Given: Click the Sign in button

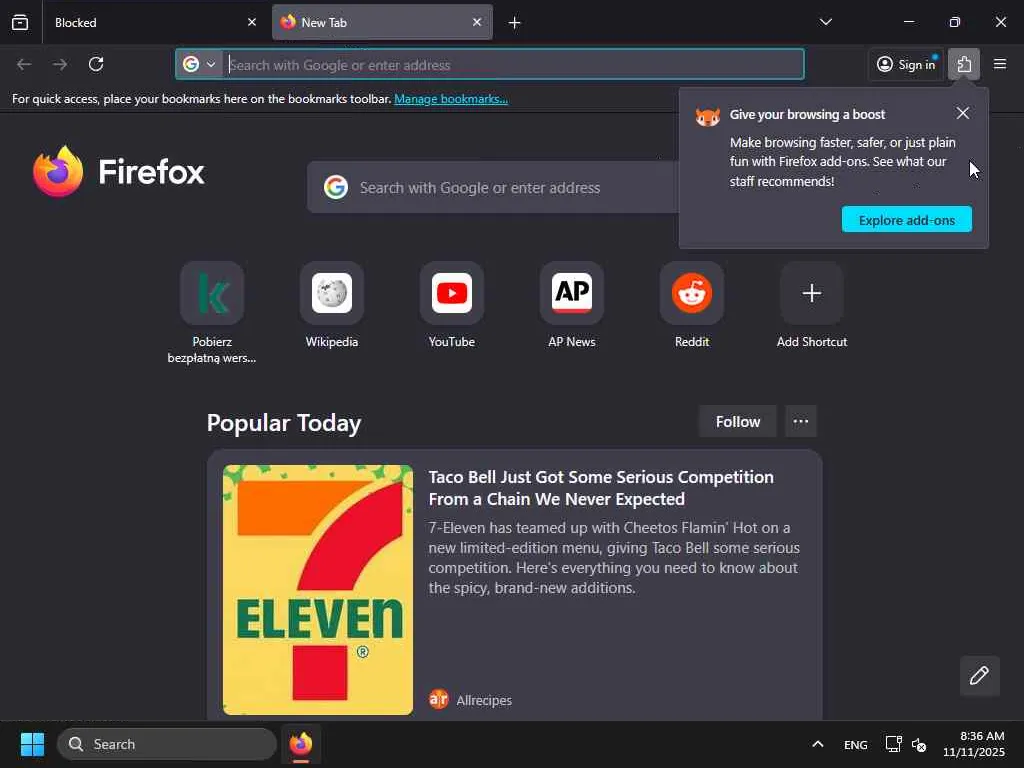Looking at the screenshot, I should coord(906,64).
